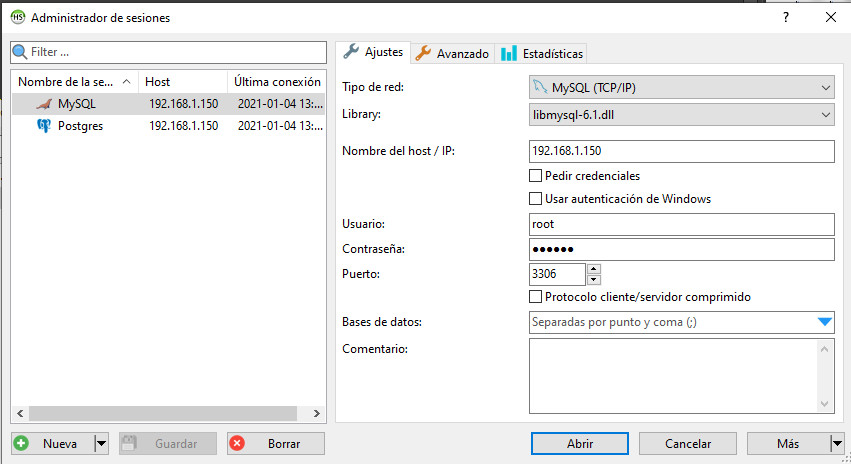The image size is (851, 464).
Task: Click the HeidiSQL logo in title bar
Action: 18,17
